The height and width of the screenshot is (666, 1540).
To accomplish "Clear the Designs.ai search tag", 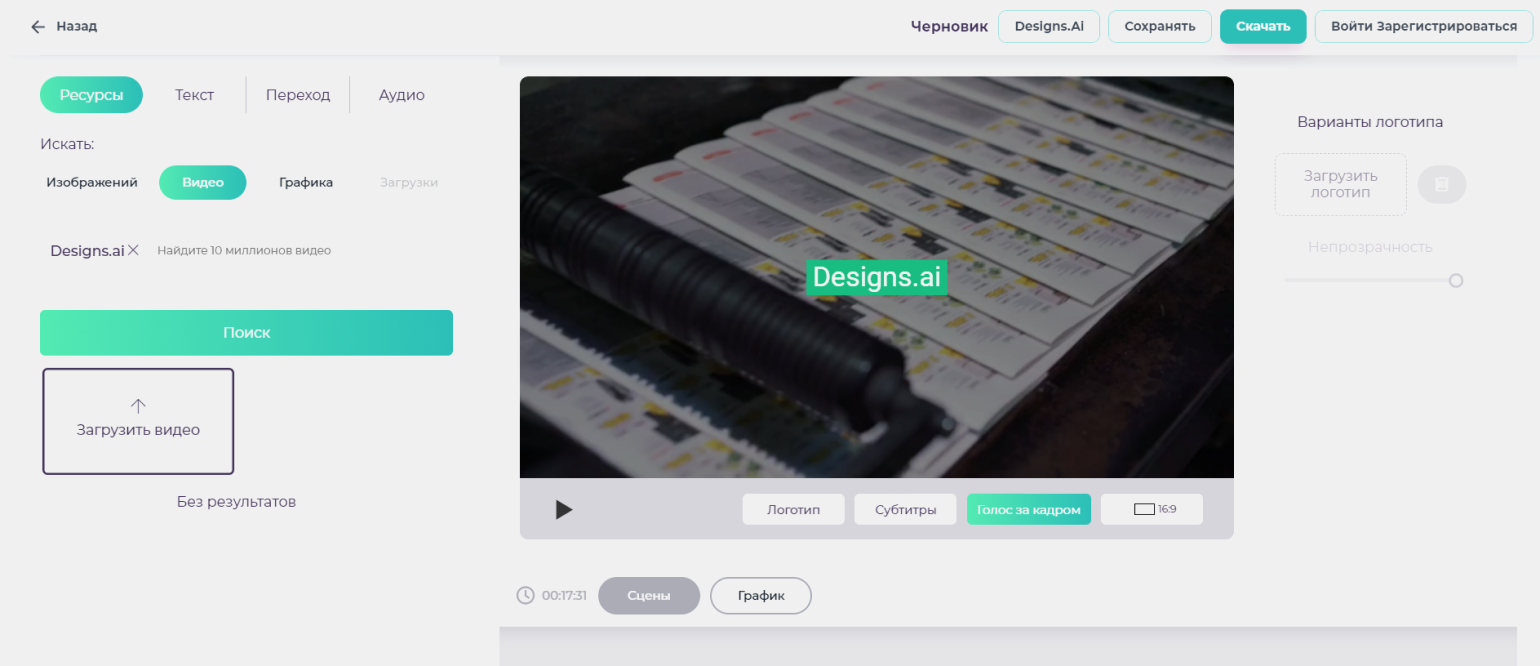I will coord(133,250).
